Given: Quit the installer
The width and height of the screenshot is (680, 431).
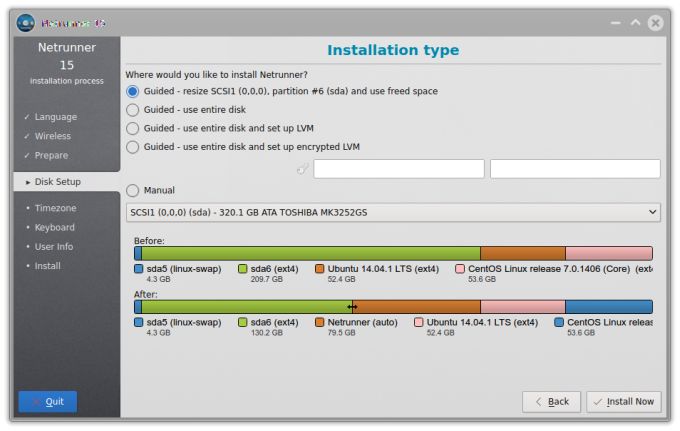Looking at the screenshot, I should pos(48,402).
